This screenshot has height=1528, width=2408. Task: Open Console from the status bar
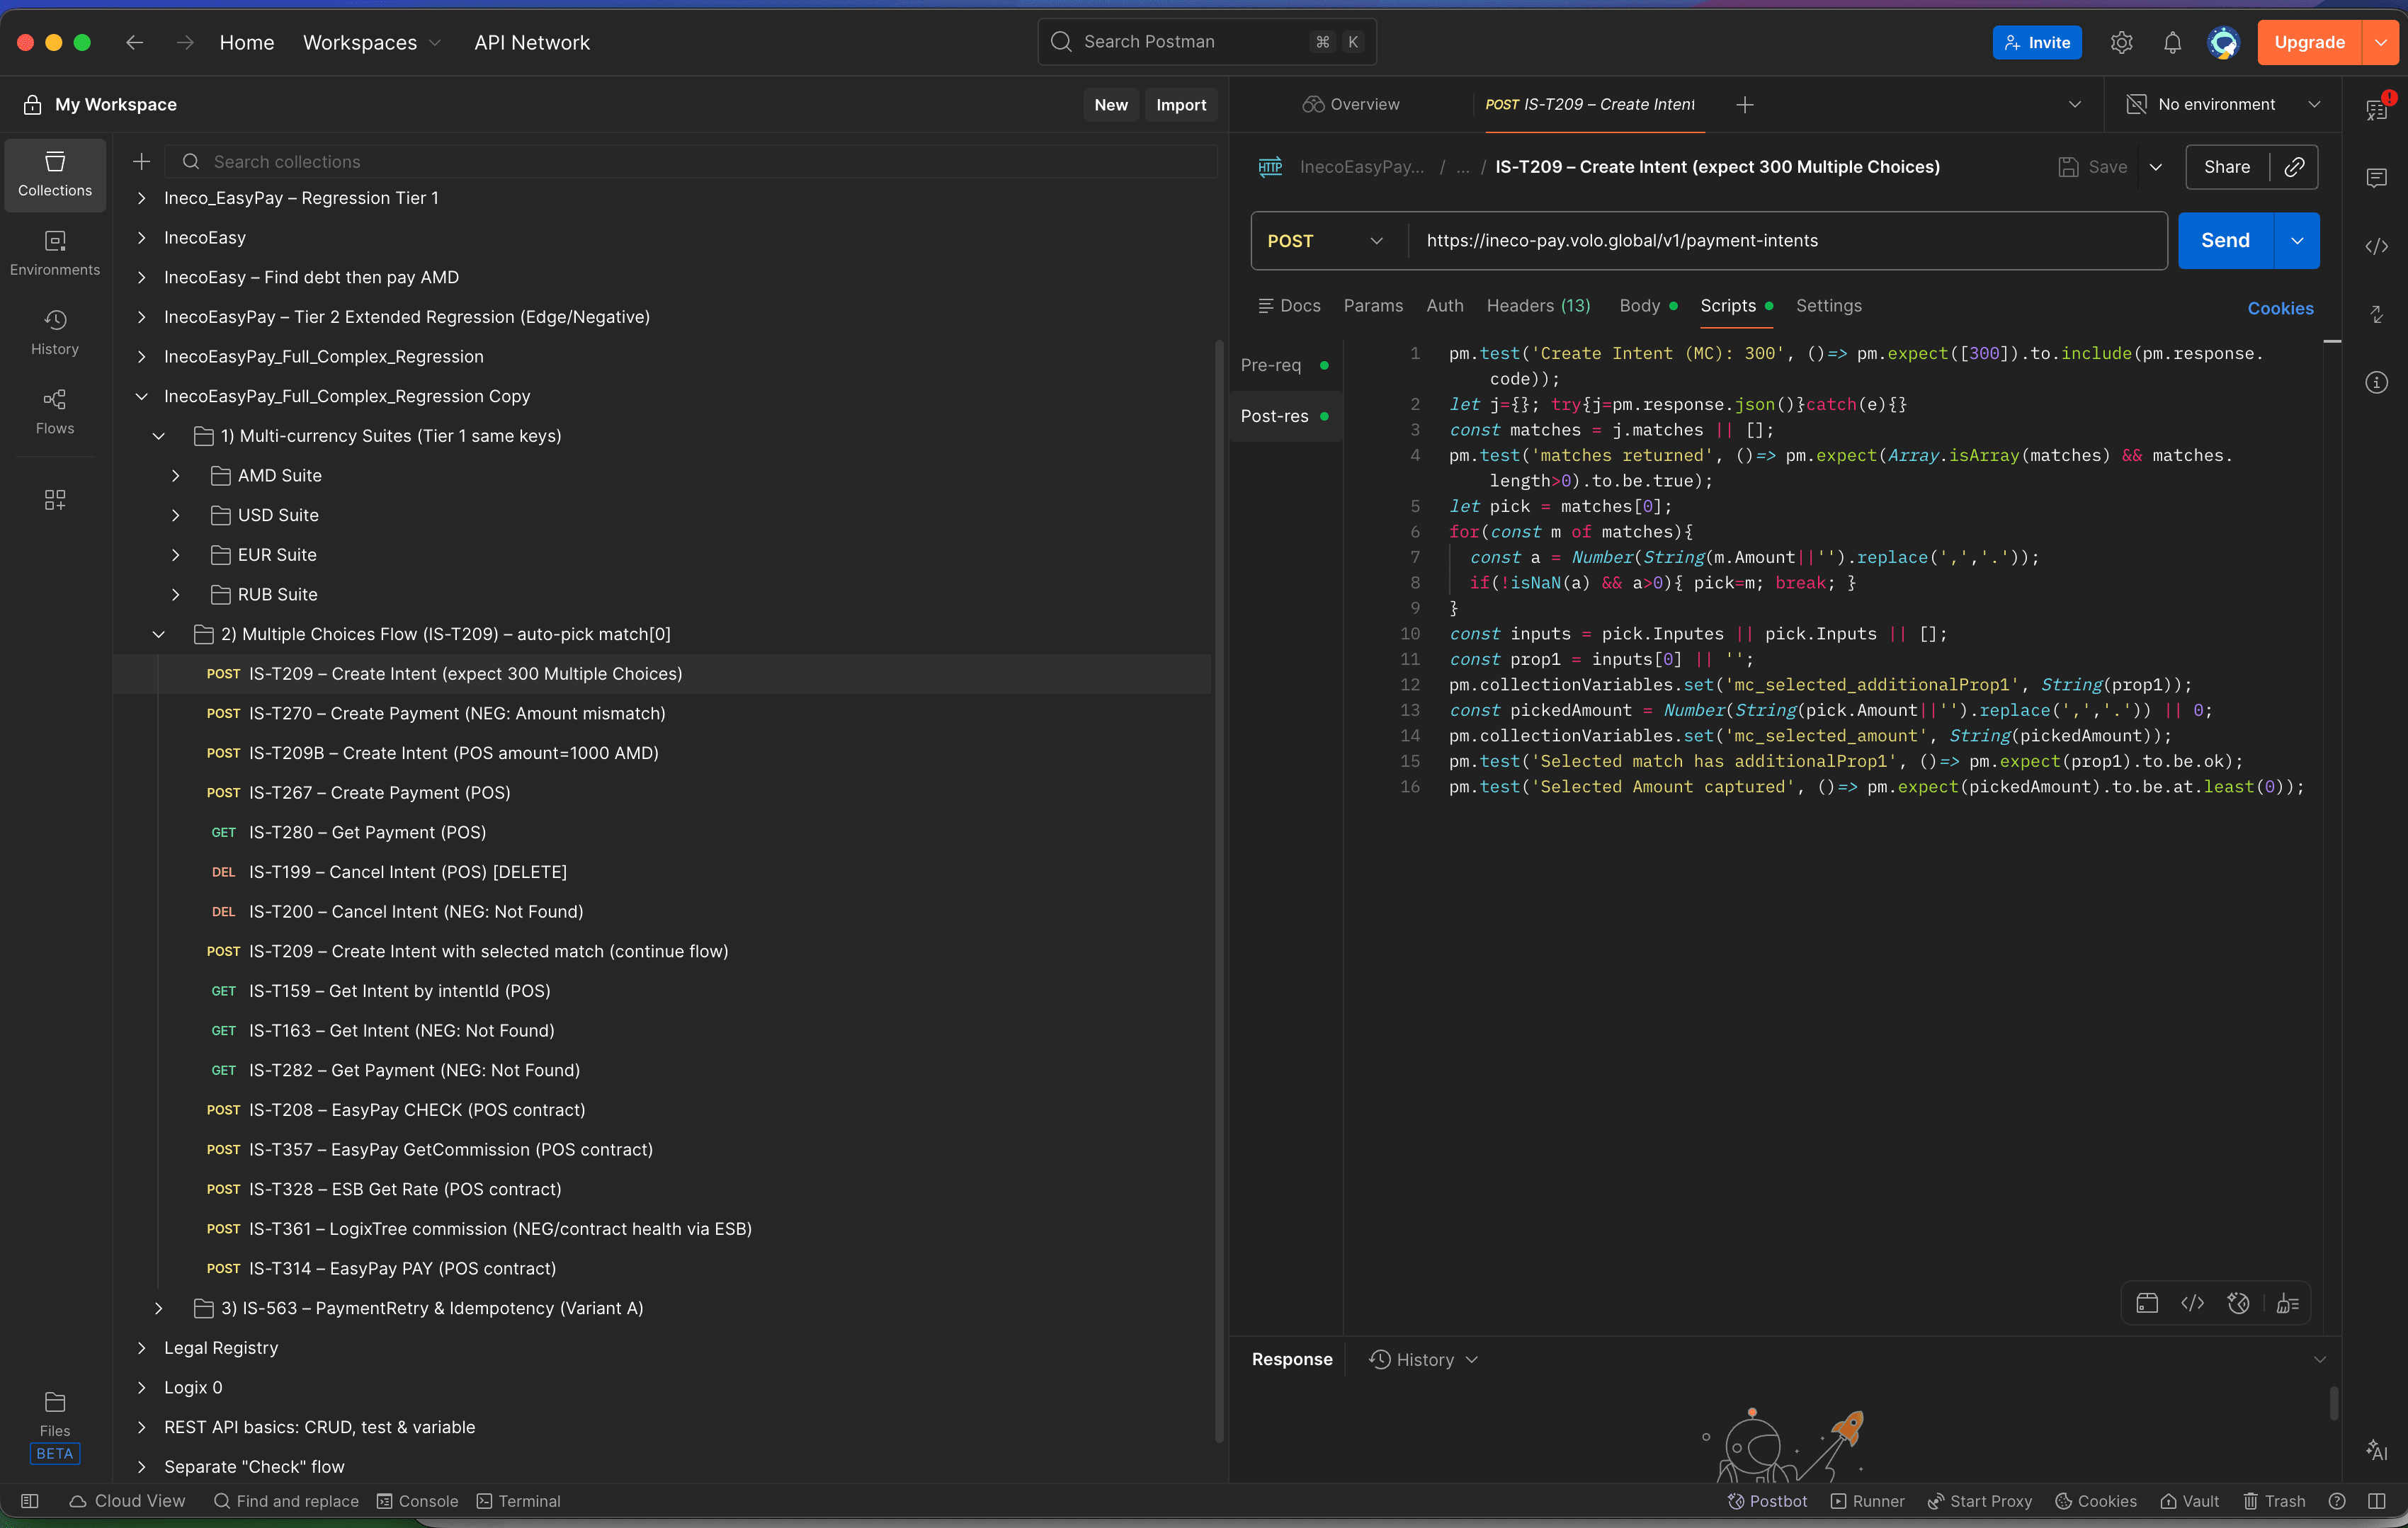(x=417, y=1500)
